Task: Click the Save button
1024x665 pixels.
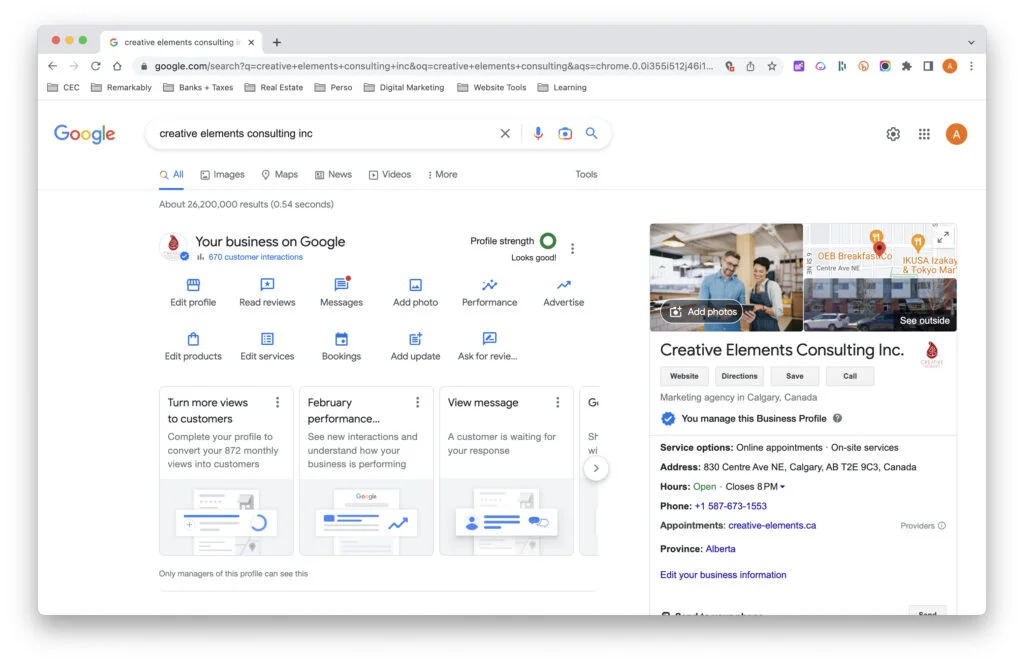Action: click(x=795, y=376)
